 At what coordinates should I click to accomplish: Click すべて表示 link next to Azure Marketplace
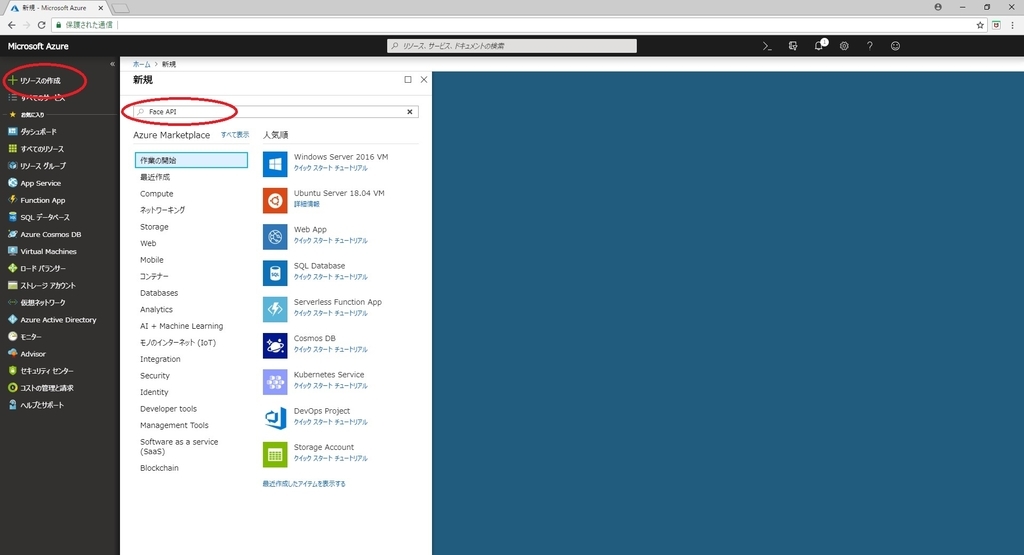pos(234,135)
